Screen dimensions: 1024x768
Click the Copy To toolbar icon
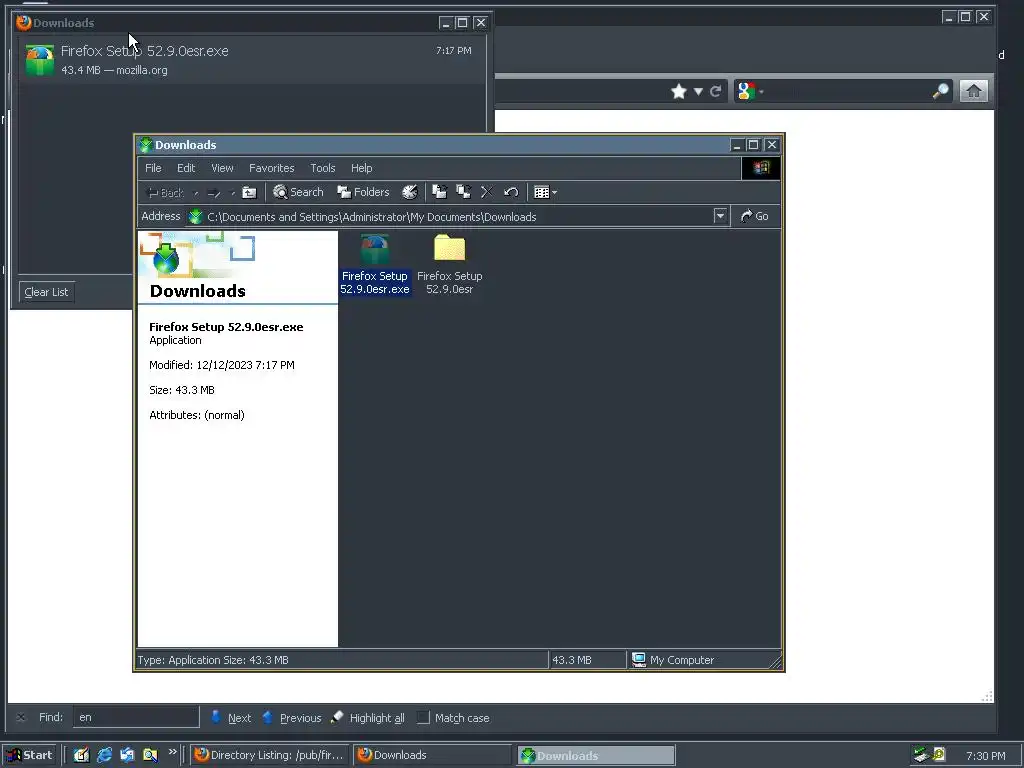[464, 192]
